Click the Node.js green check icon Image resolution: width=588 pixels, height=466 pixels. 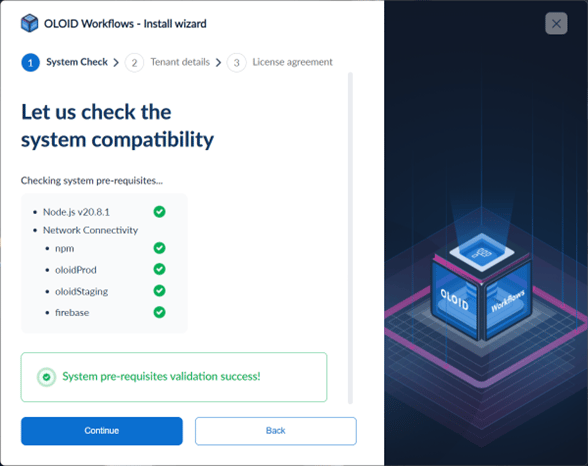click(x=159, y=211)
